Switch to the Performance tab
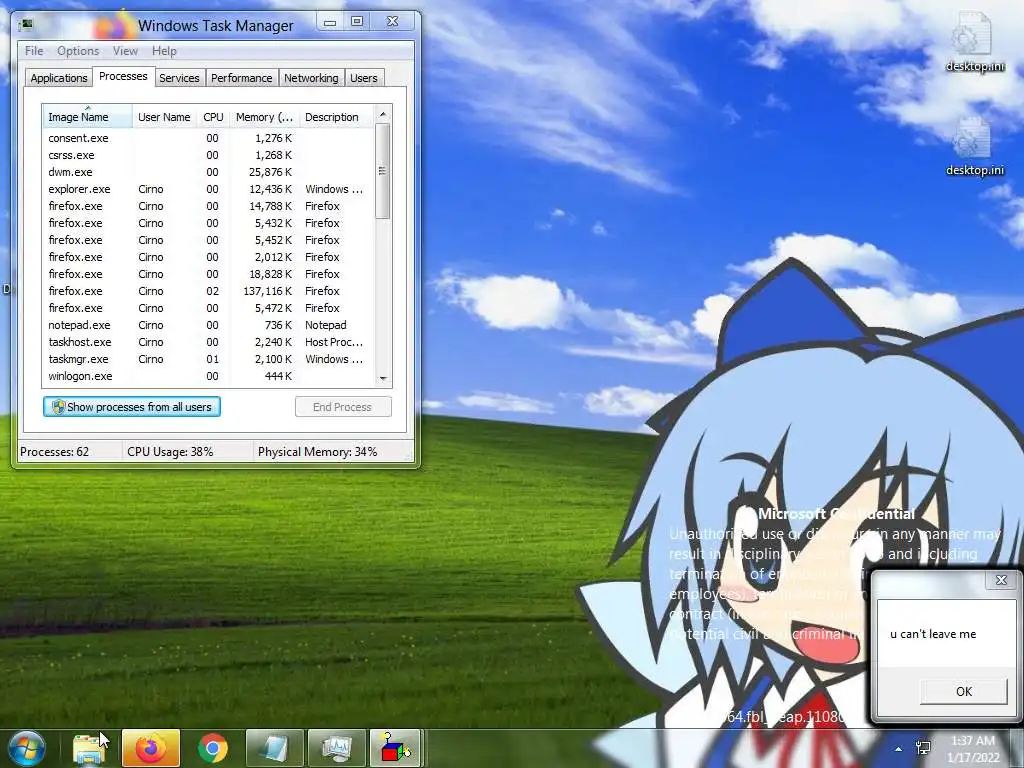 click(242, 78)
